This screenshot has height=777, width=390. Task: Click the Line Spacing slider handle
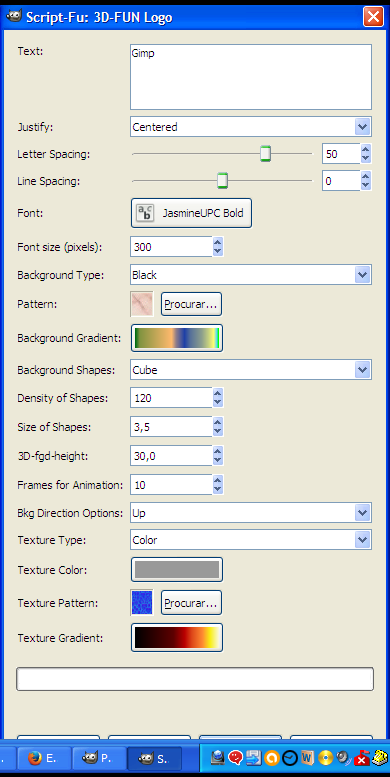click(223, 181)
